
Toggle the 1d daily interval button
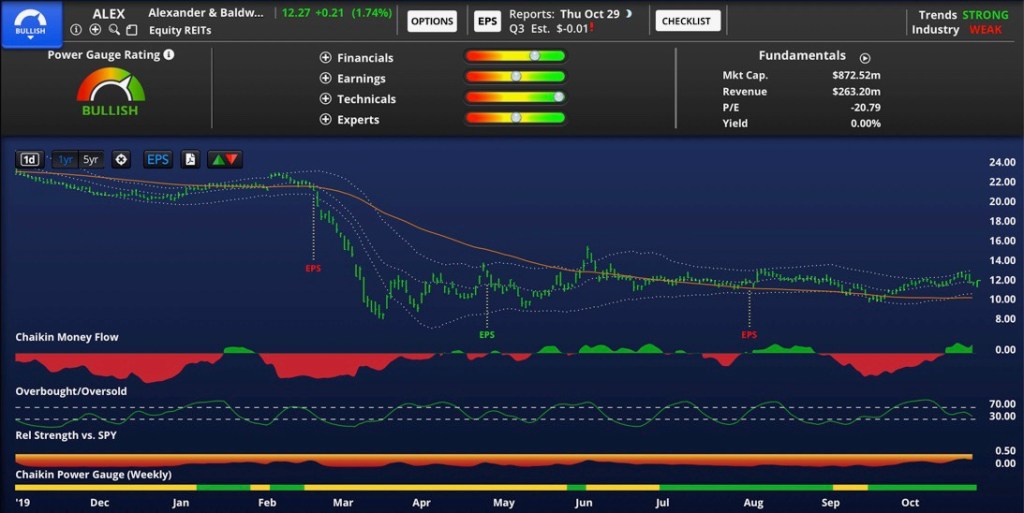point(30,159)
